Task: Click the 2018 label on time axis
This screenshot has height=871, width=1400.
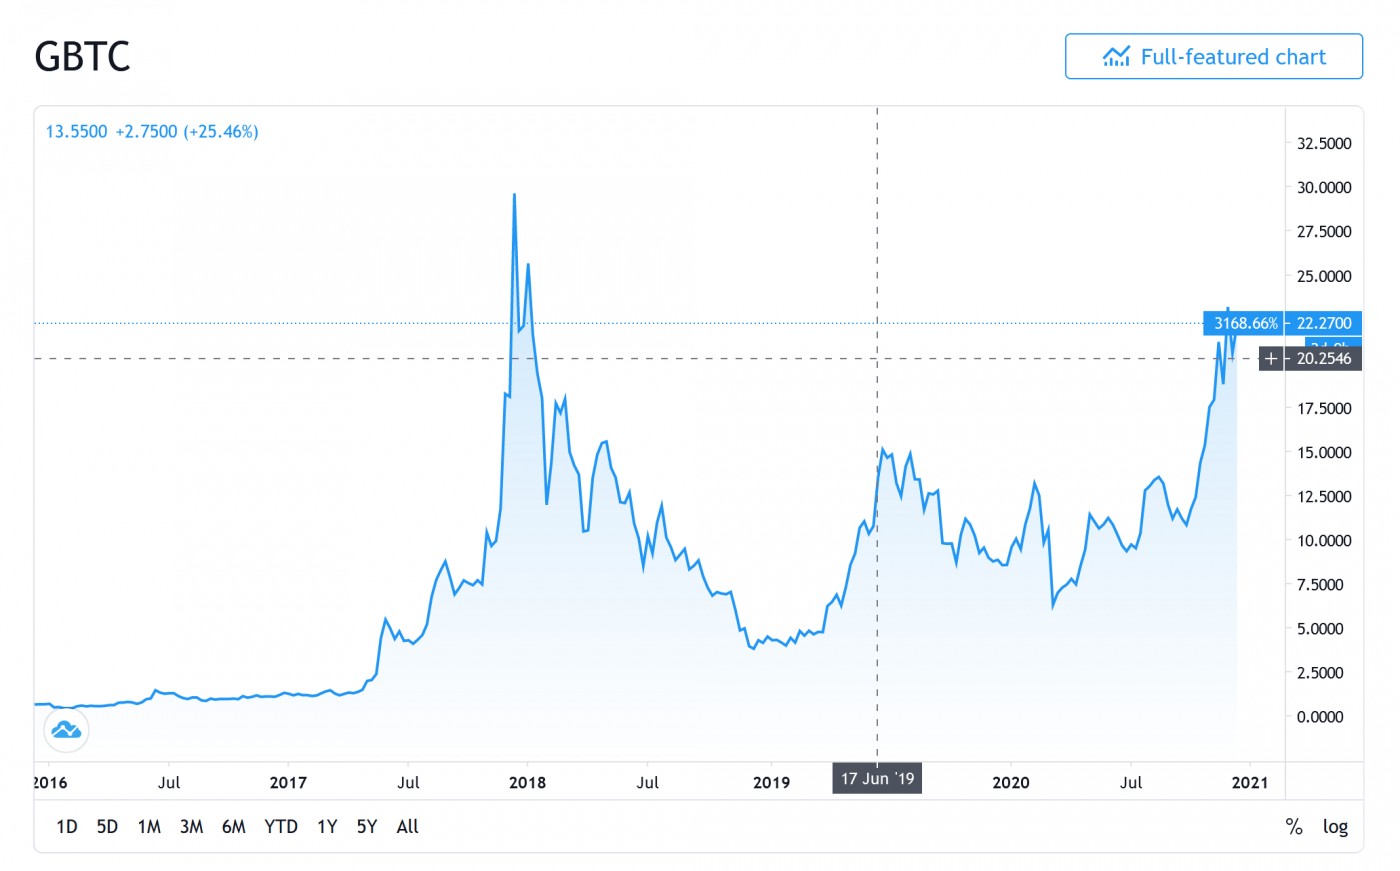Action: [527, 782]
